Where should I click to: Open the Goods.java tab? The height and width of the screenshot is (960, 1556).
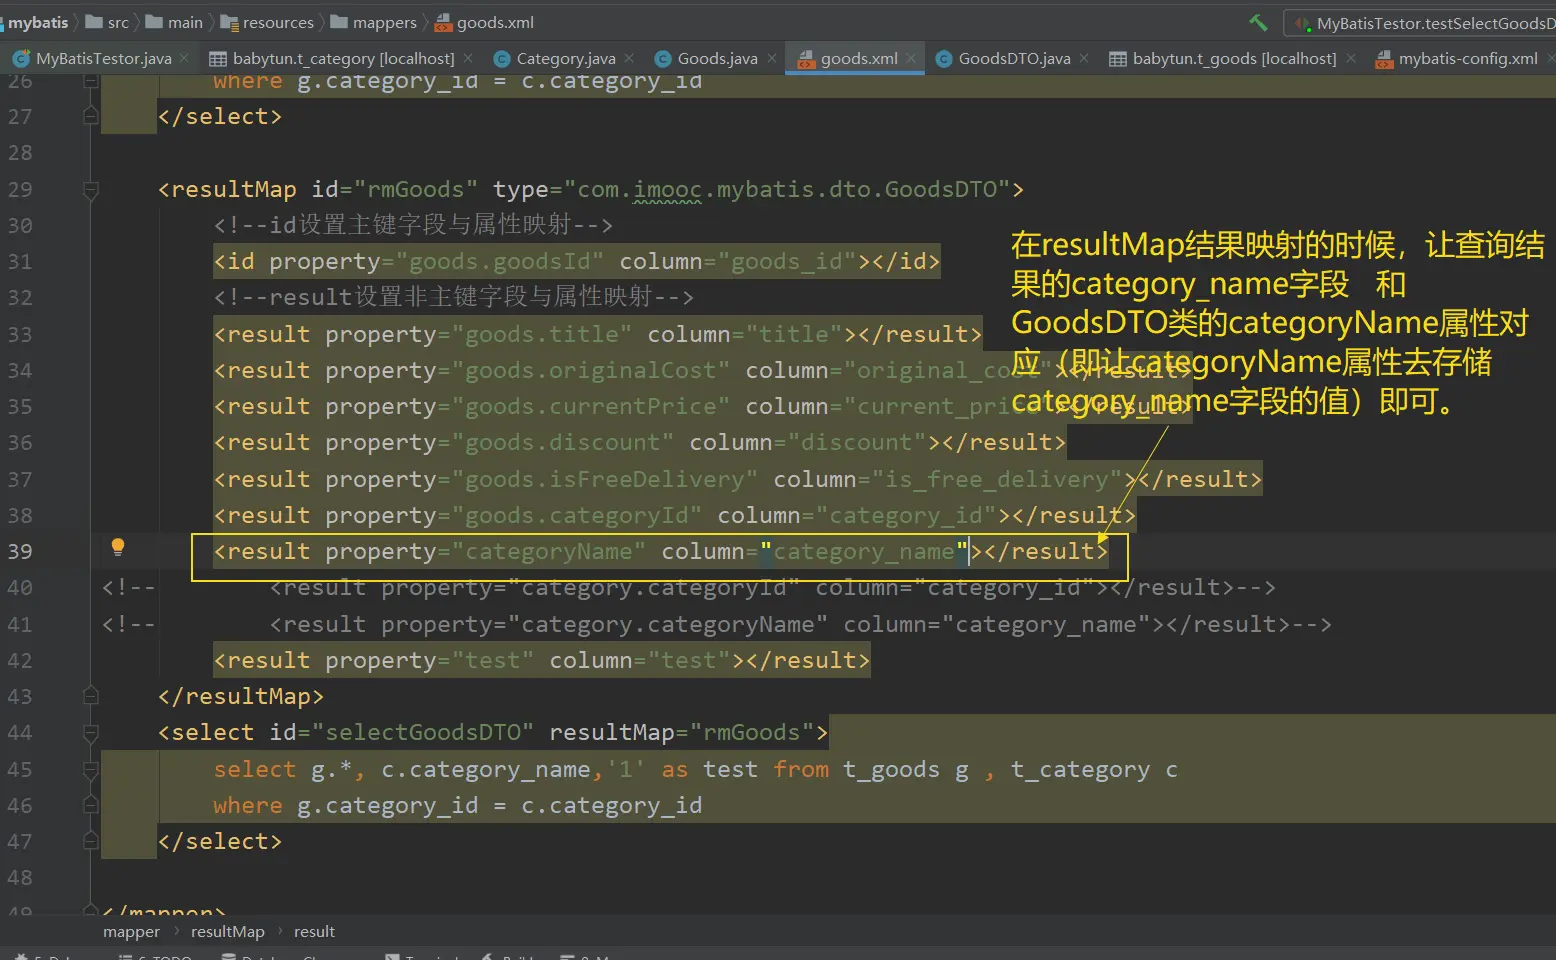coord(716,58)
